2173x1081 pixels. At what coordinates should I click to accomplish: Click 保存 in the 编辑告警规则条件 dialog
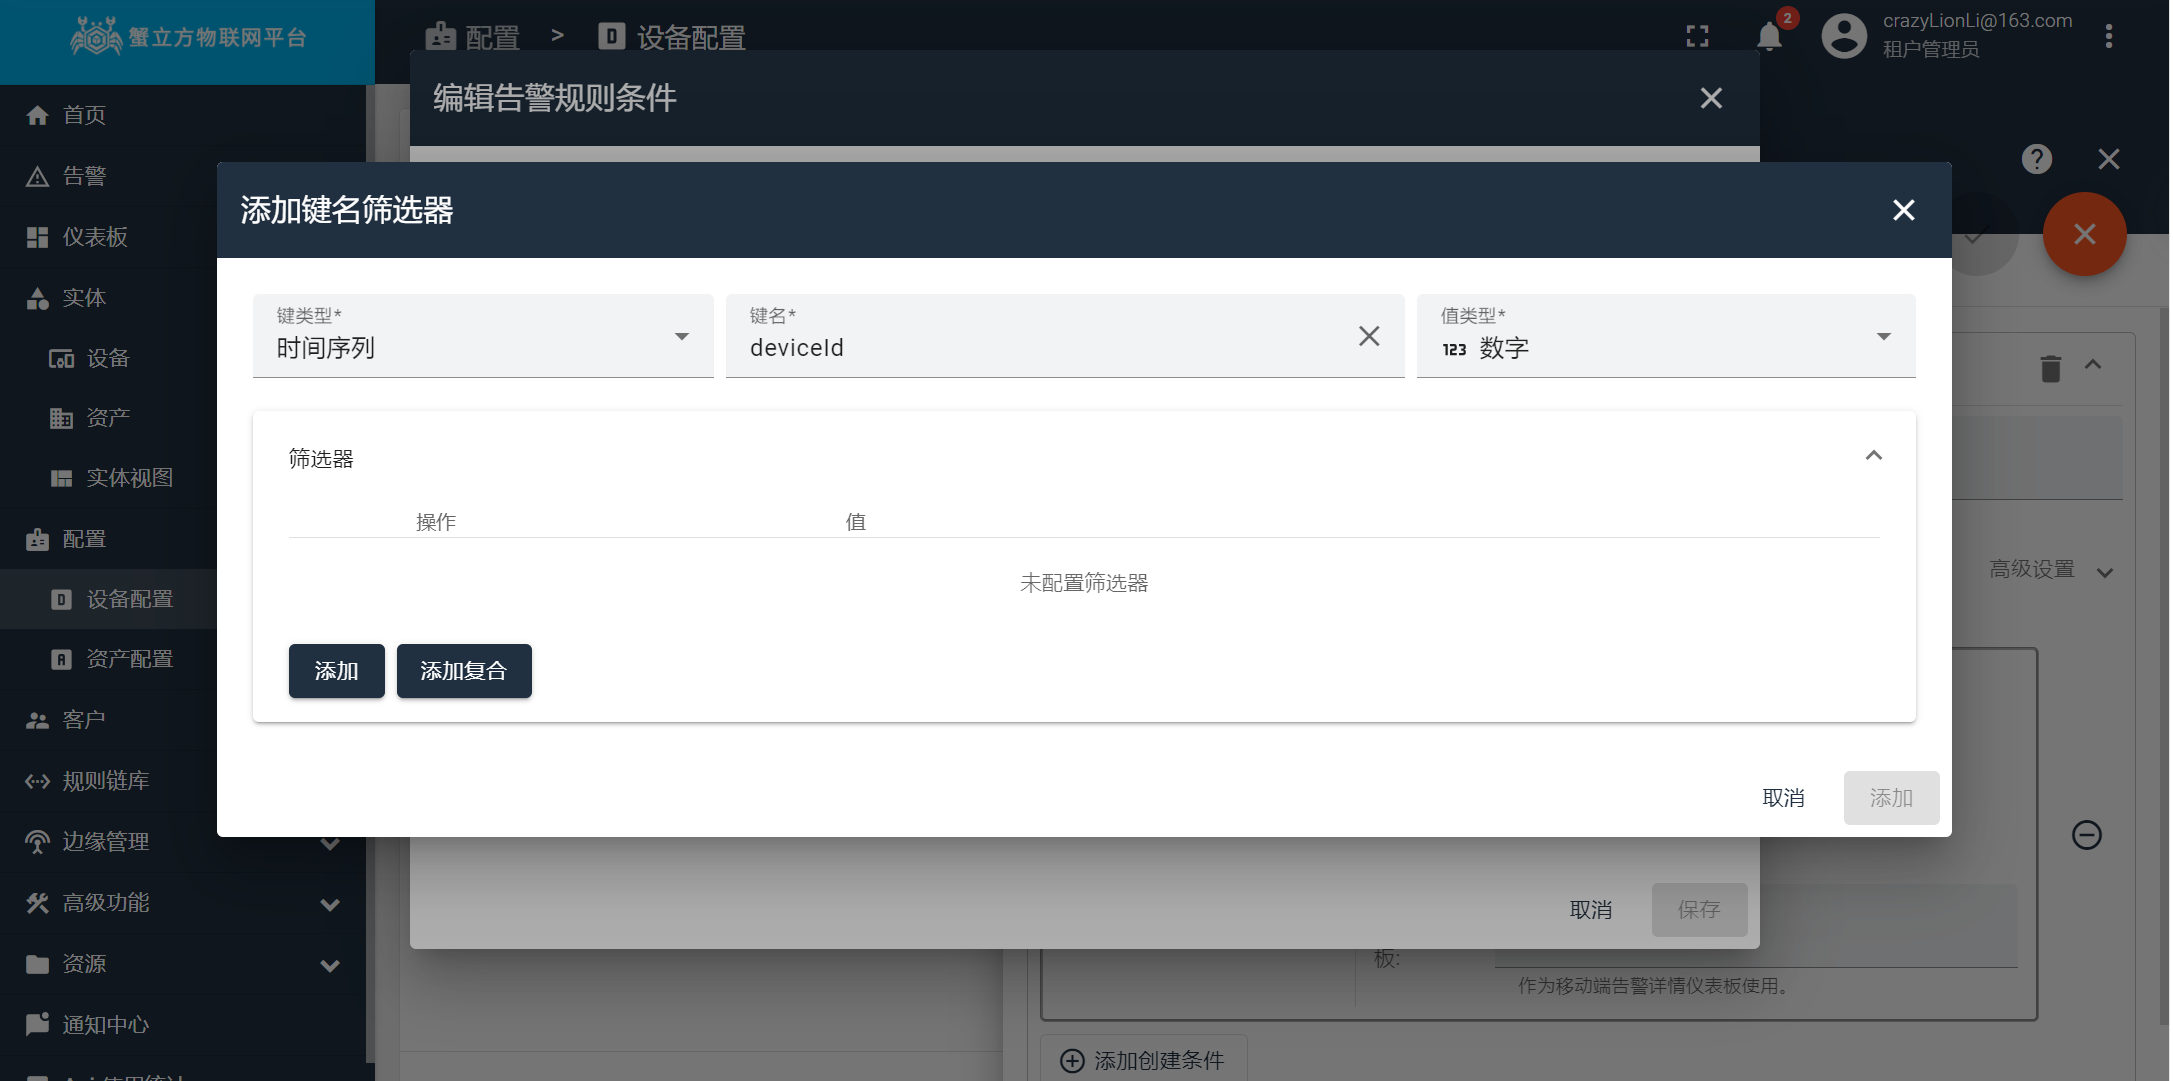(x=1699, y=910)
